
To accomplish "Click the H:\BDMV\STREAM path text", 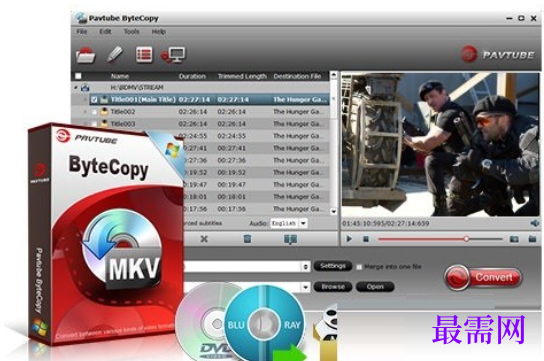I will [137, 87].
